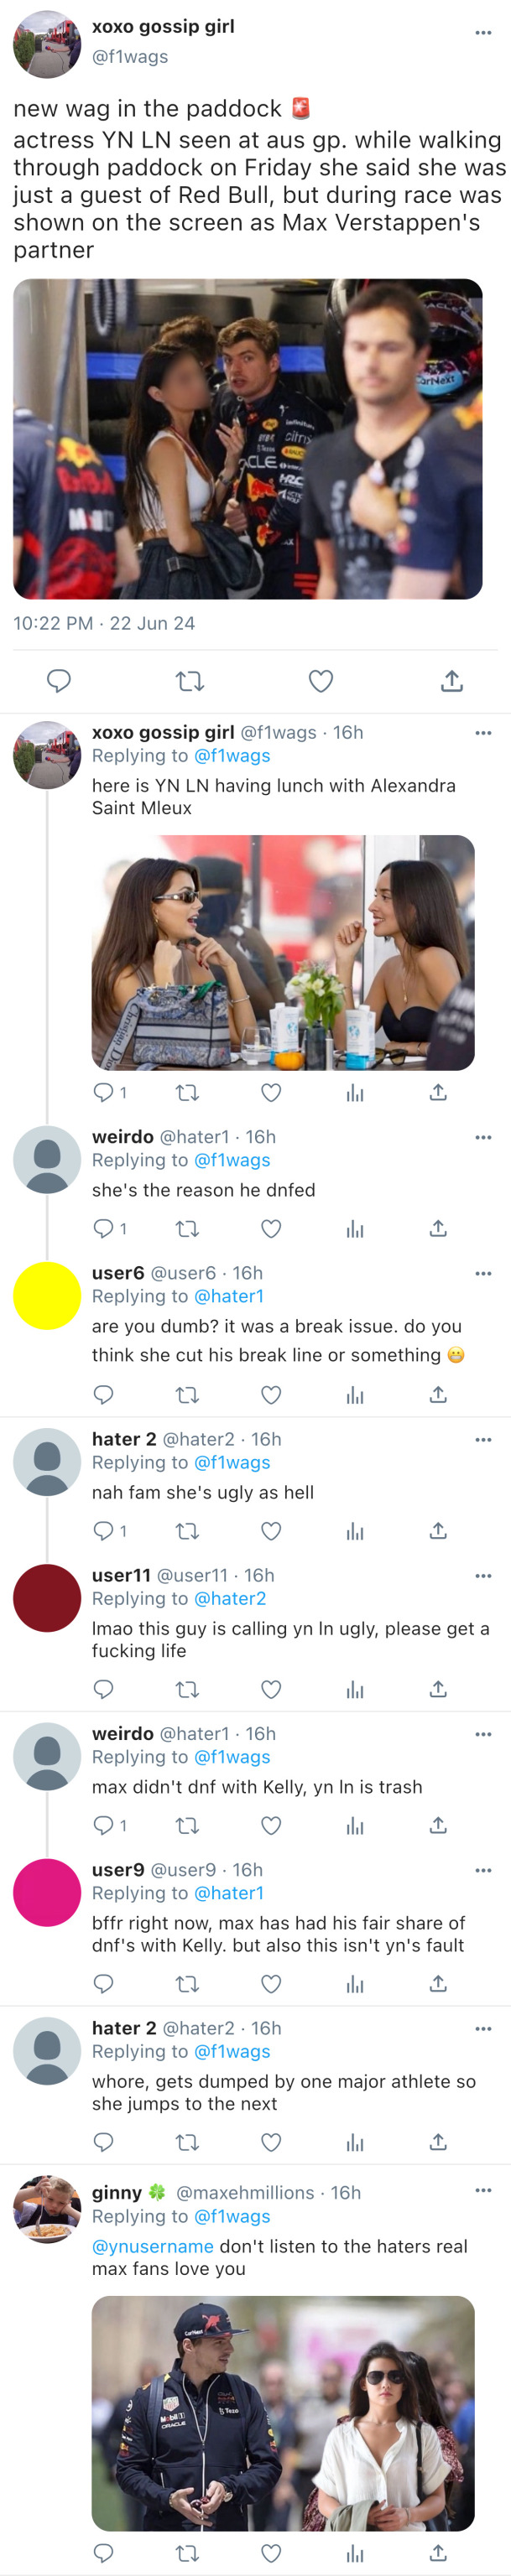511x2576 pixels.
Task: Like user11's reply to hater2
Action: (271, 1689)
